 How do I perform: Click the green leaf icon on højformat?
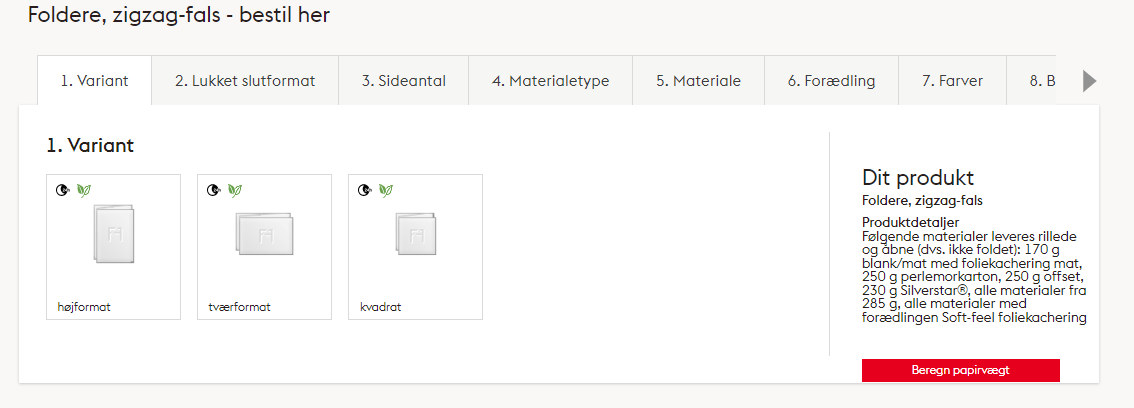pyautogui.click(x=84, y=189)
